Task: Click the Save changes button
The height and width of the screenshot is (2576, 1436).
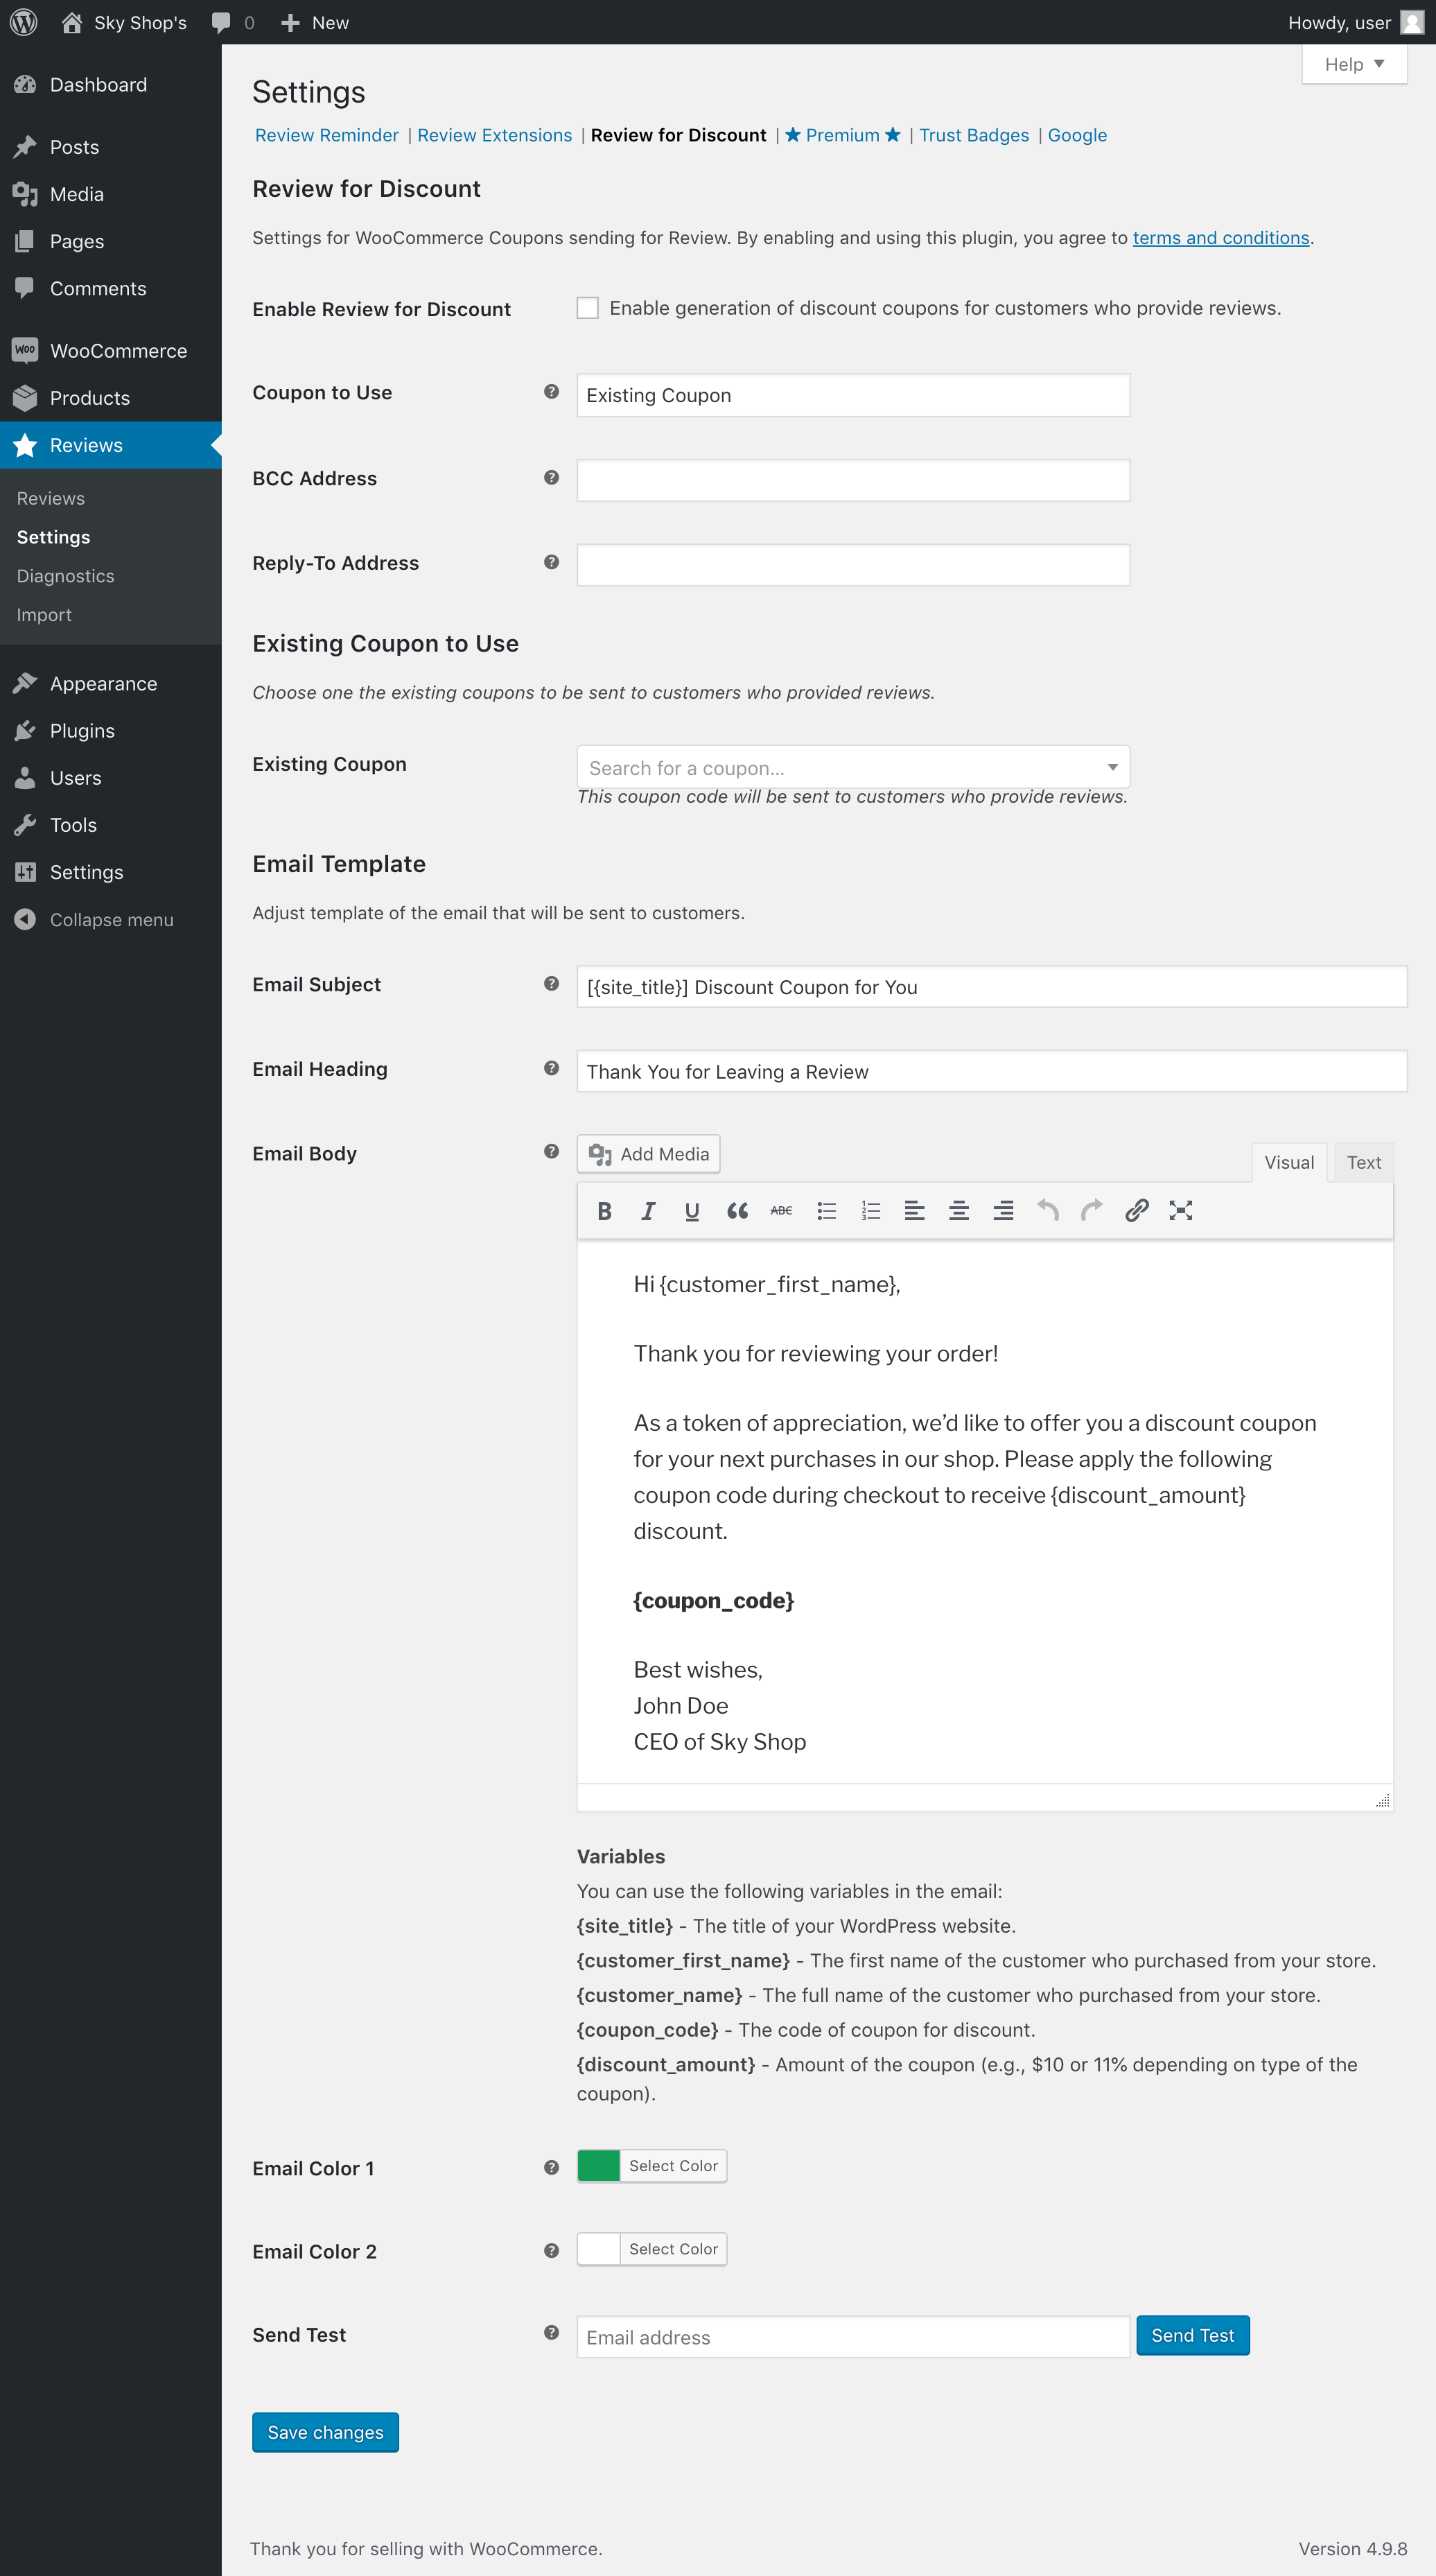Action: pyautogui.click(x=325, y=2432)
